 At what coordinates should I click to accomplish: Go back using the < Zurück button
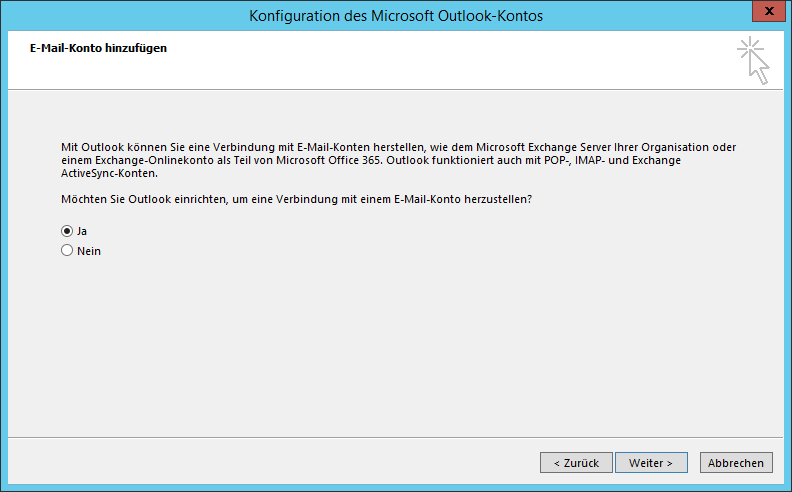[x=576, y=463]
